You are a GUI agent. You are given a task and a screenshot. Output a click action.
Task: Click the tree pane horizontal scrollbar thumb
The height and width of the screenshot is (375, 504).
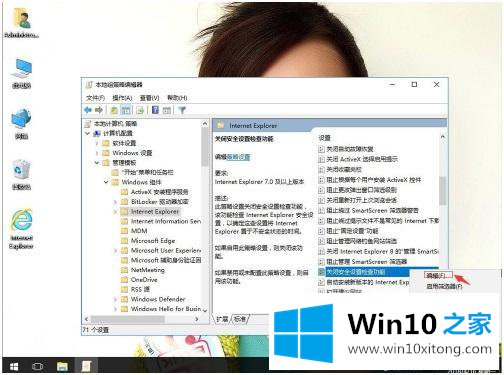pyautogui.click(x=128, y=319)
